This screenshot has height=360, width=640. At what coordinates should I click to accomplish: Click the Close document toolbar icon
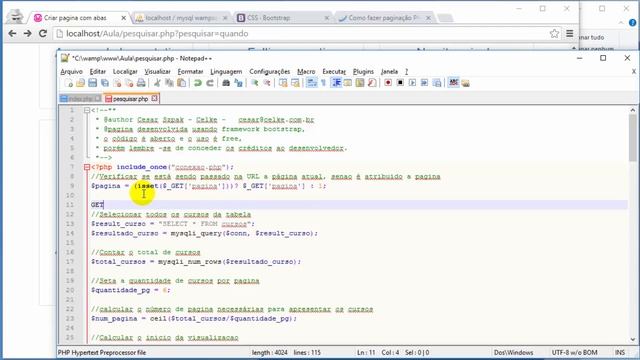(117, 83)
